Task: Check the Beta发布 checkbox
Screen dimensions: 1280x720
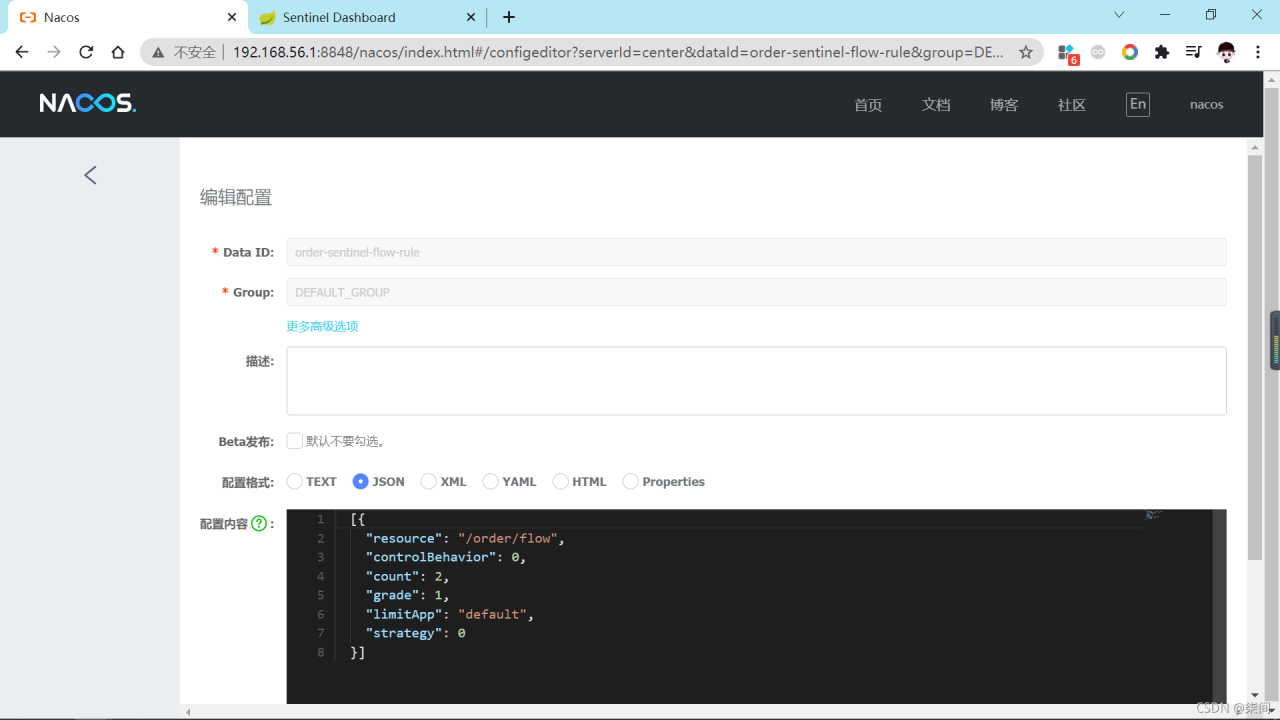Action: tap(294, 441)
